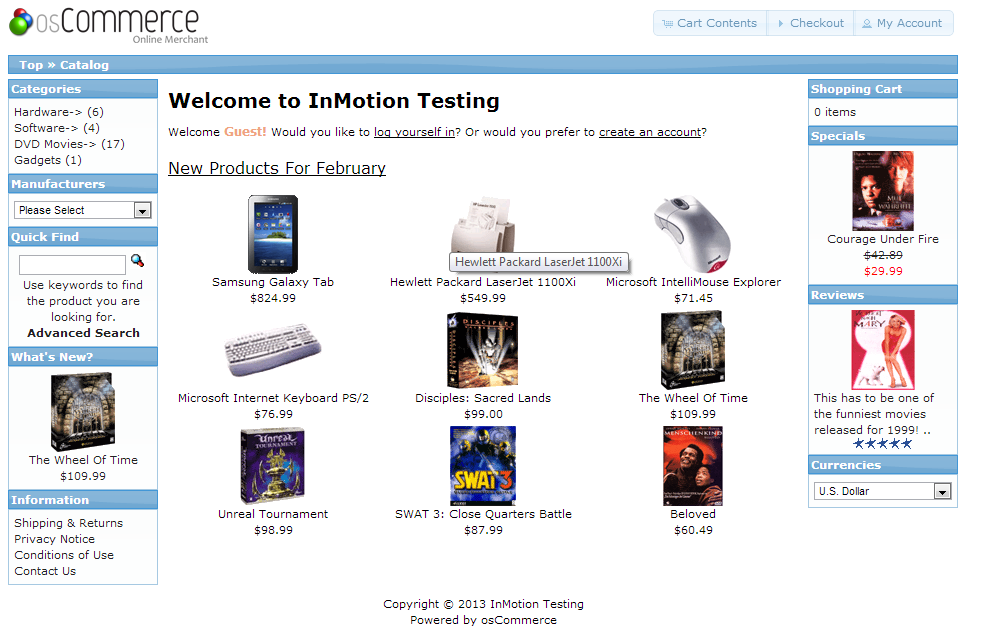
Task: Open the Hewlett Packard LaserJet printer image
Action: [x=483, y=224]
